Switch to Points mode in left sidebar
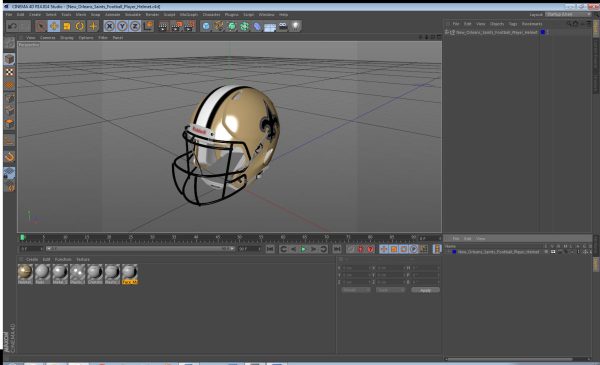Viewport: 600px width, 365px height. pyautogui.click(x=10, y=98)
